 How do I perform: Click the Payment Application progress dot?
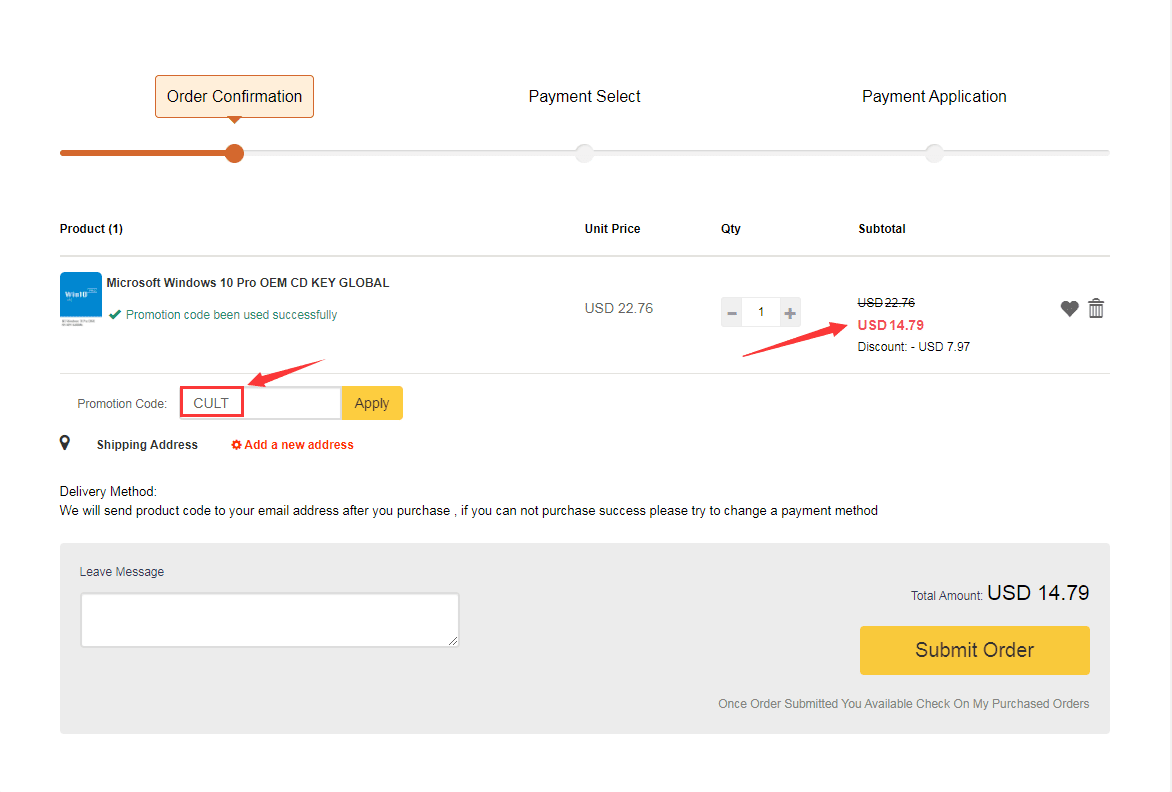934,153
